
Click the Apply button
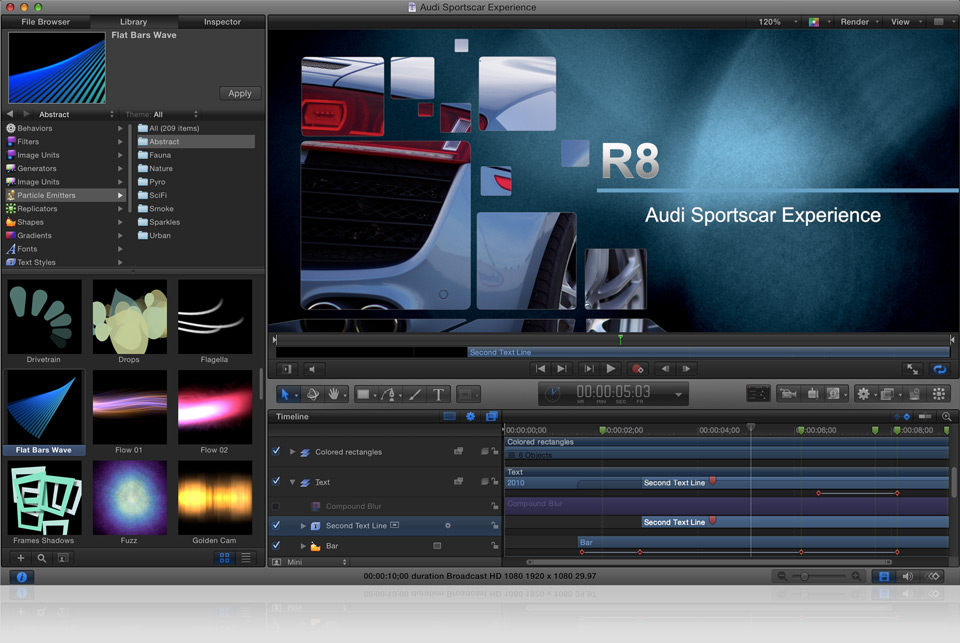pyautogui.click(x=240, y=94)
